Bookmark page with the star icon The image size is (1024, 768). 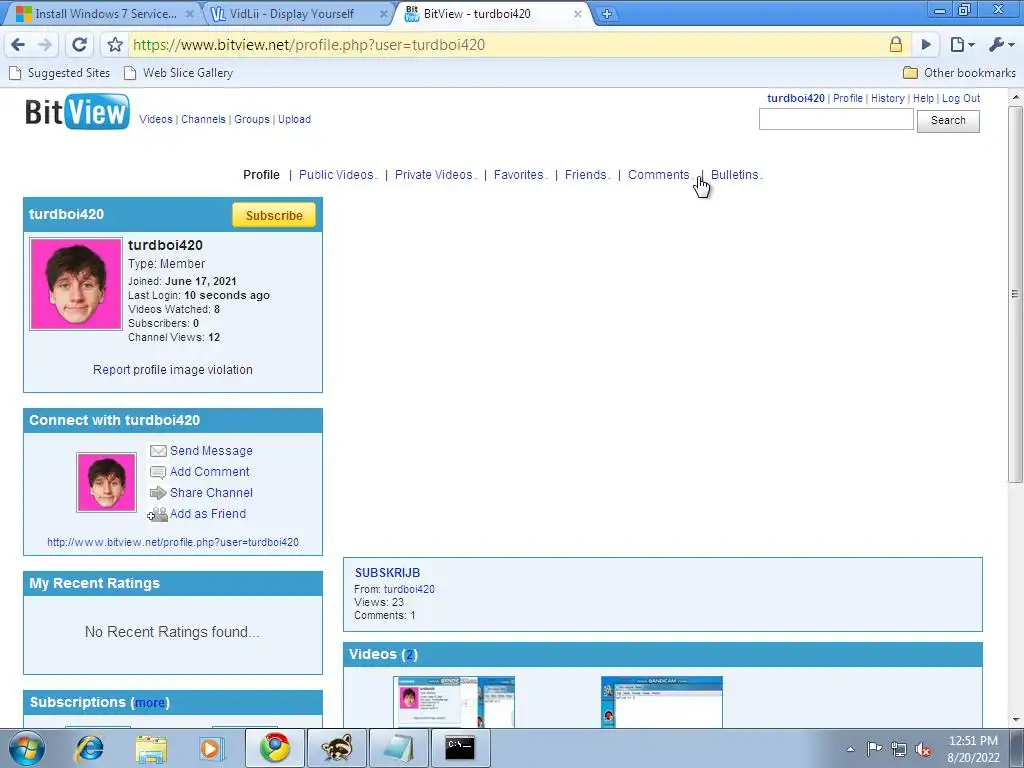pyautogui.click(x=115, y=44)
